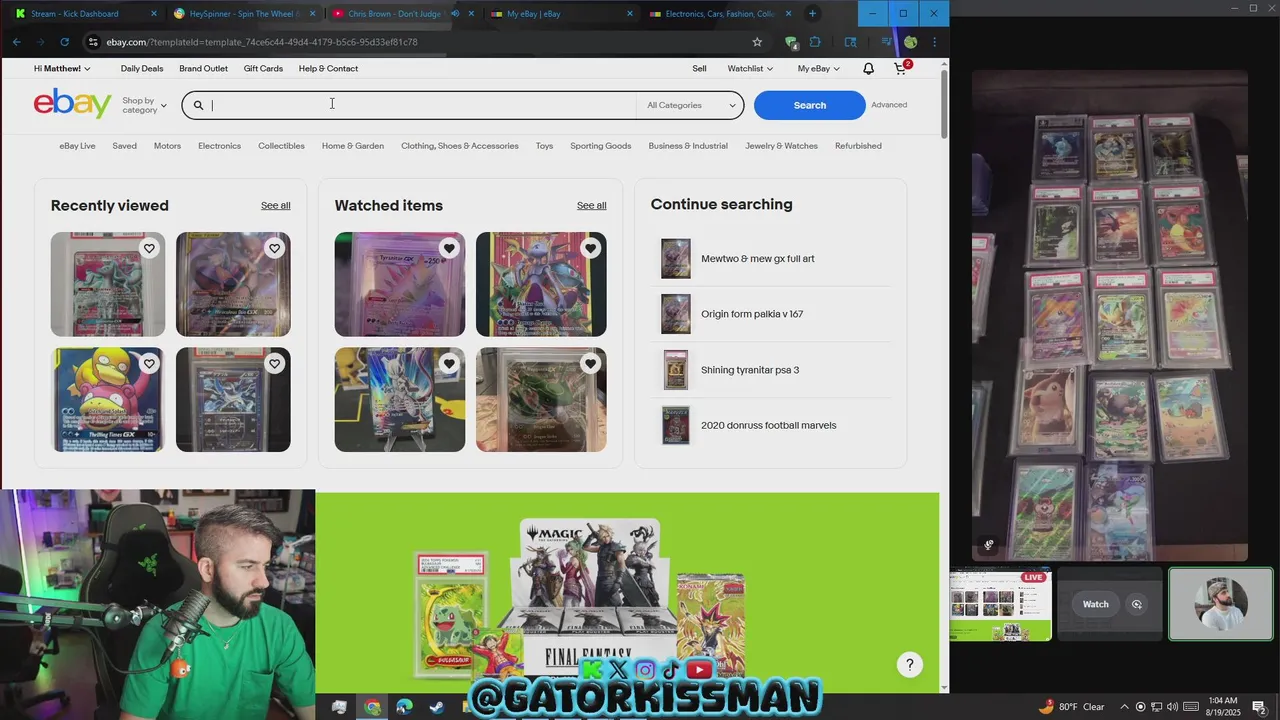
Task: Open a new browser tab
Action: point(812,13)
